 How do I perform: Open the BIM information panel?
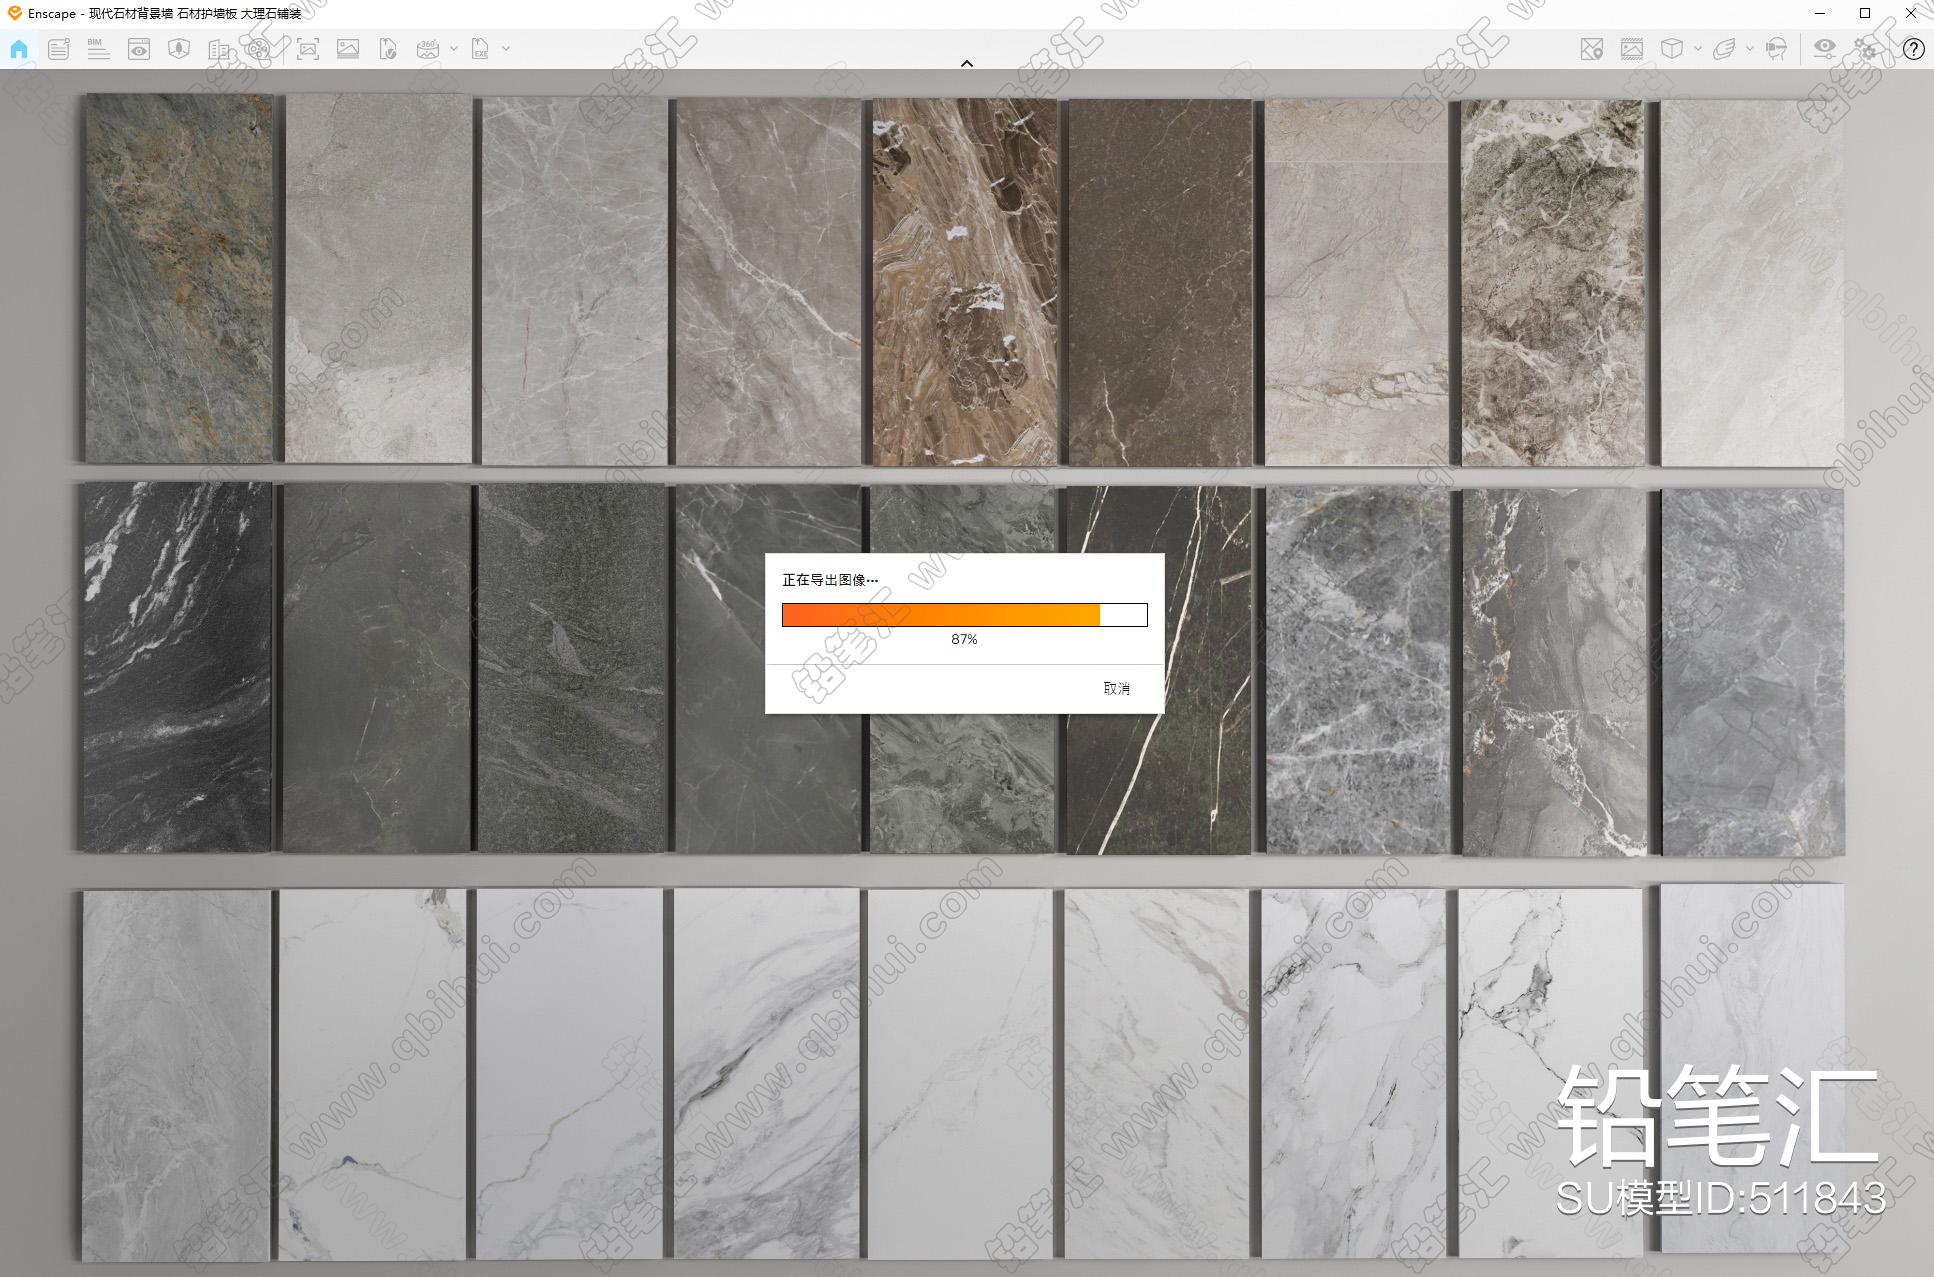click(x=98, y=49)
